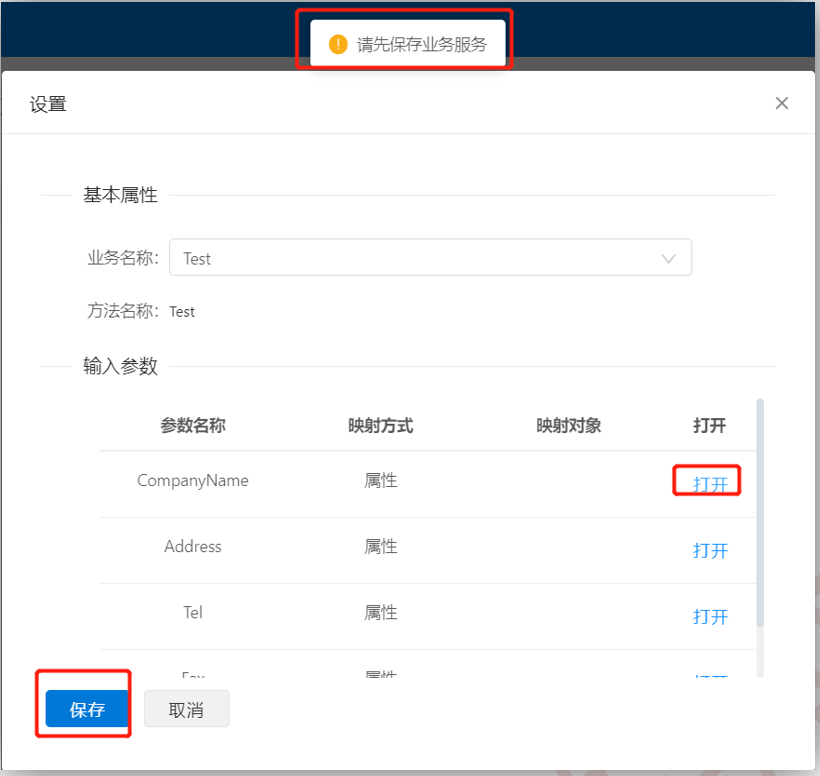Click the 打开 column header

tap(709, 425)
